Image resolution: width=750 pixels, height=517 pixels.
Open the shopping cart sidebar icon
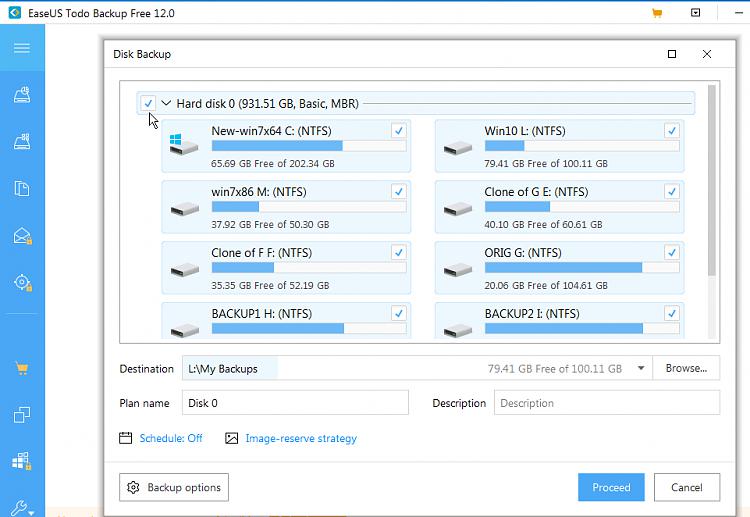pos(22,368)
